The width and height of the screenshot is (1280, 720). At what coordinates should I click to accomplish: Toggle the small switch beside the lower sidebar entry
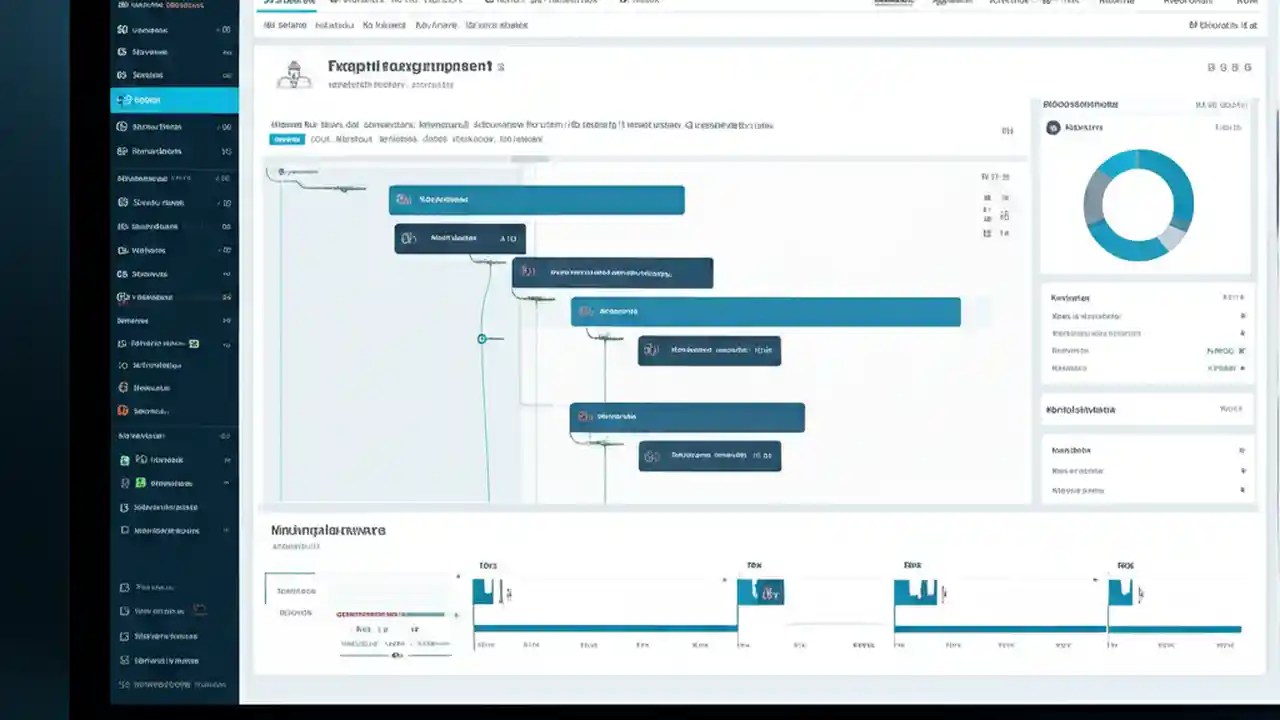[199, 610]
